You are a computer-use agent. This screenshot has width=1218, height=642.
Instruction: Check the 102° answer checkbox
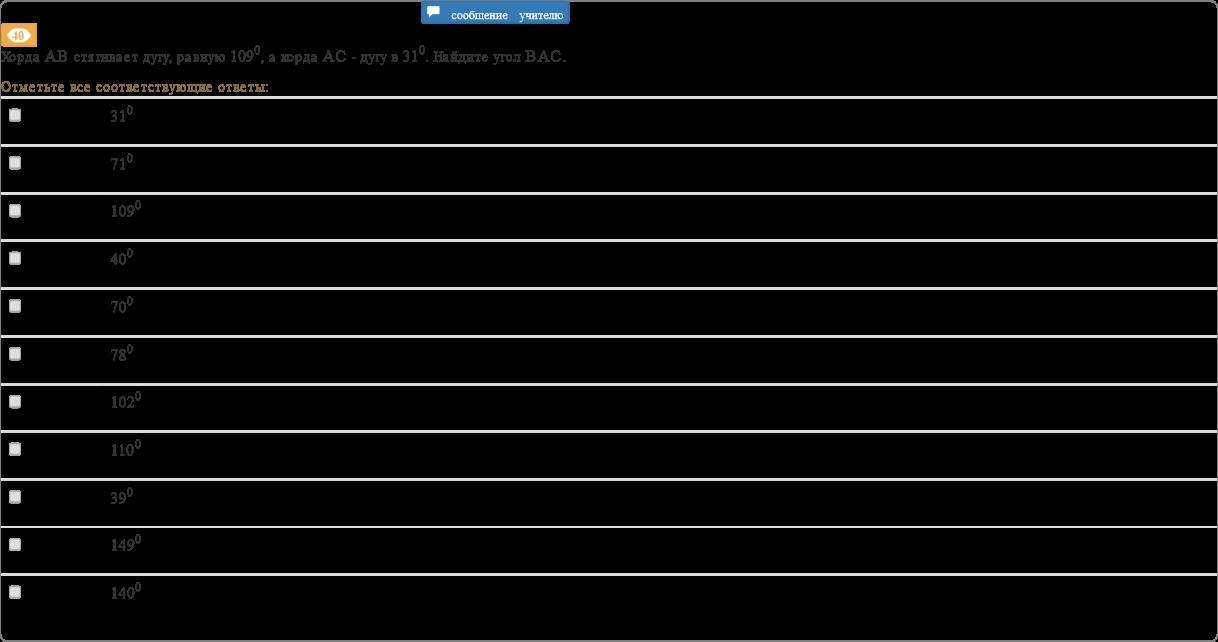point(15,402)
